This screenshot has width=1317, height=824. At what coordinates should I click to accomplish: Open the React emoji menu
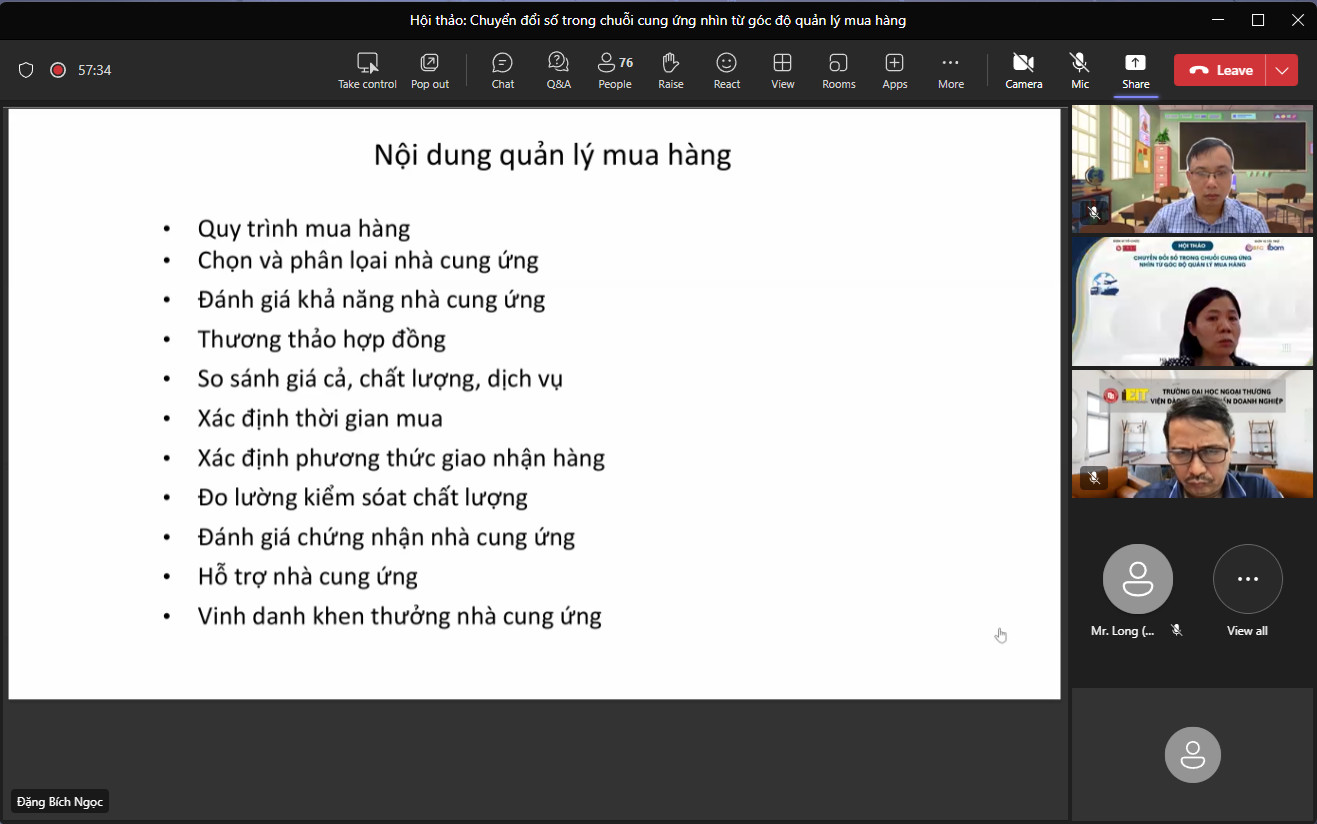click(x=727, y=71)
